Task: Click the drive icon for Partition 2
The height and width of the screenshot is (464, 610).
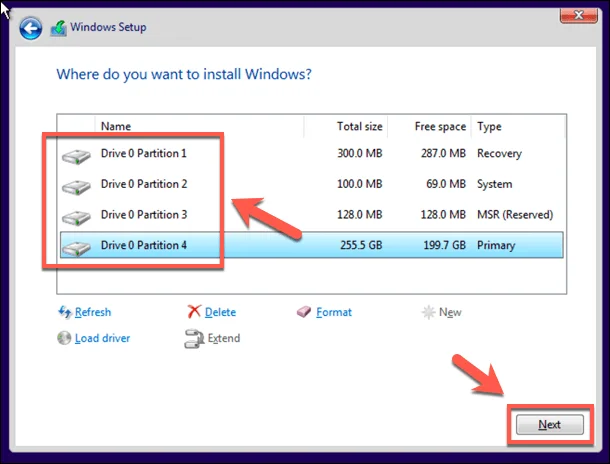Action: [75, 186]
